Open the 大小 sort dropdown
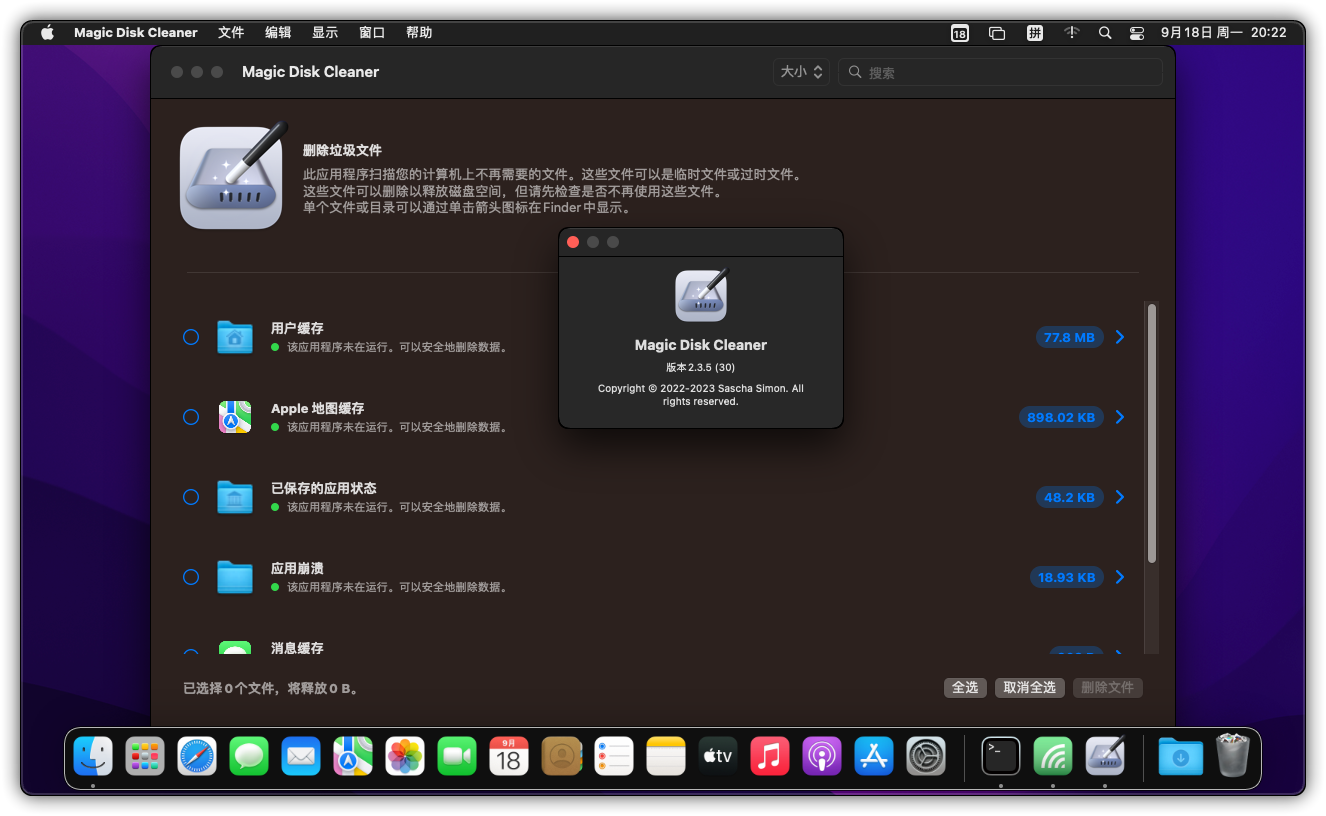Screen dimensions: 1326x816 pyautogui.click(x=801, y=72)
